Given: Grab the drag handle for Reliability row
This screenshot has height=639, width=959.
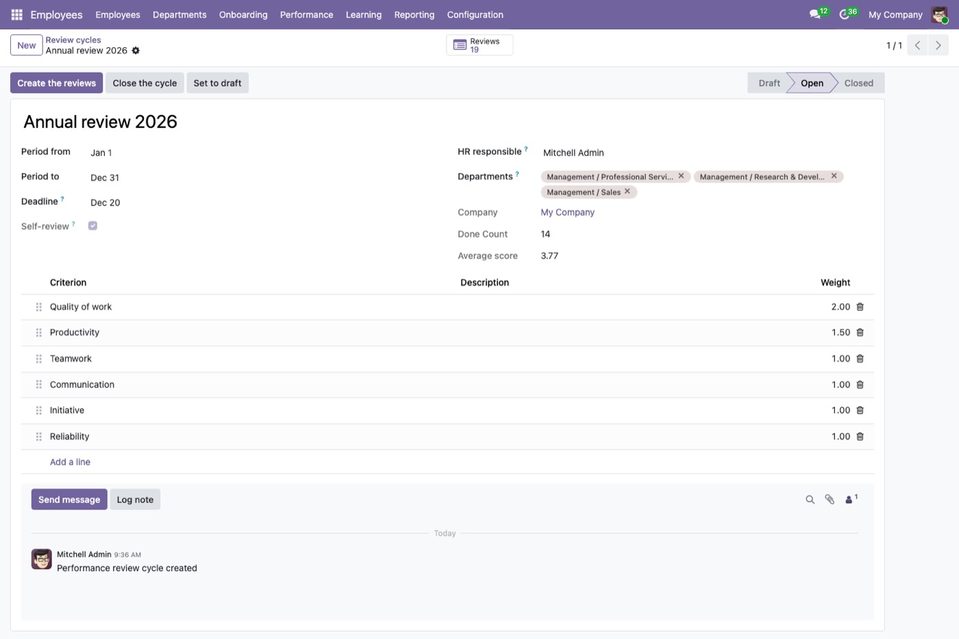Looking at the screenshot, I should pyautogui.click(x=39, y=437).
